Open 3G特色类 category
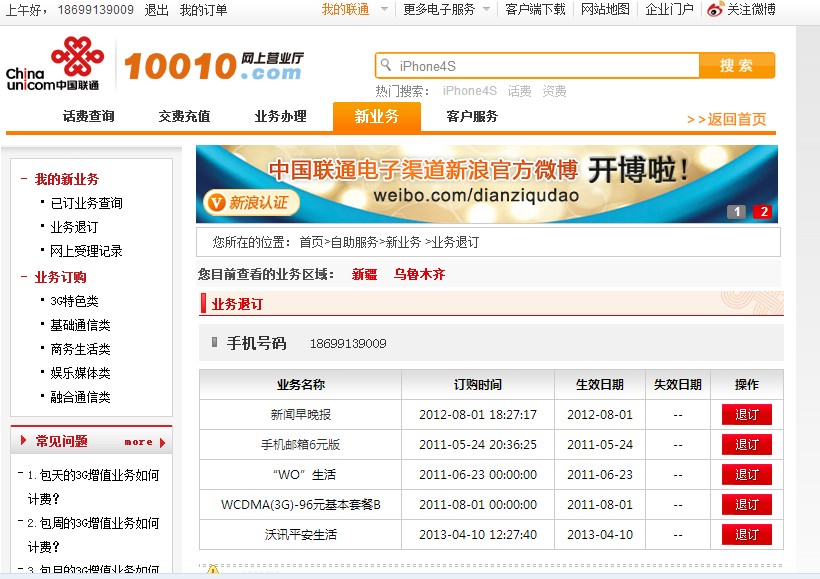820x579 pixels. (74, 301)
